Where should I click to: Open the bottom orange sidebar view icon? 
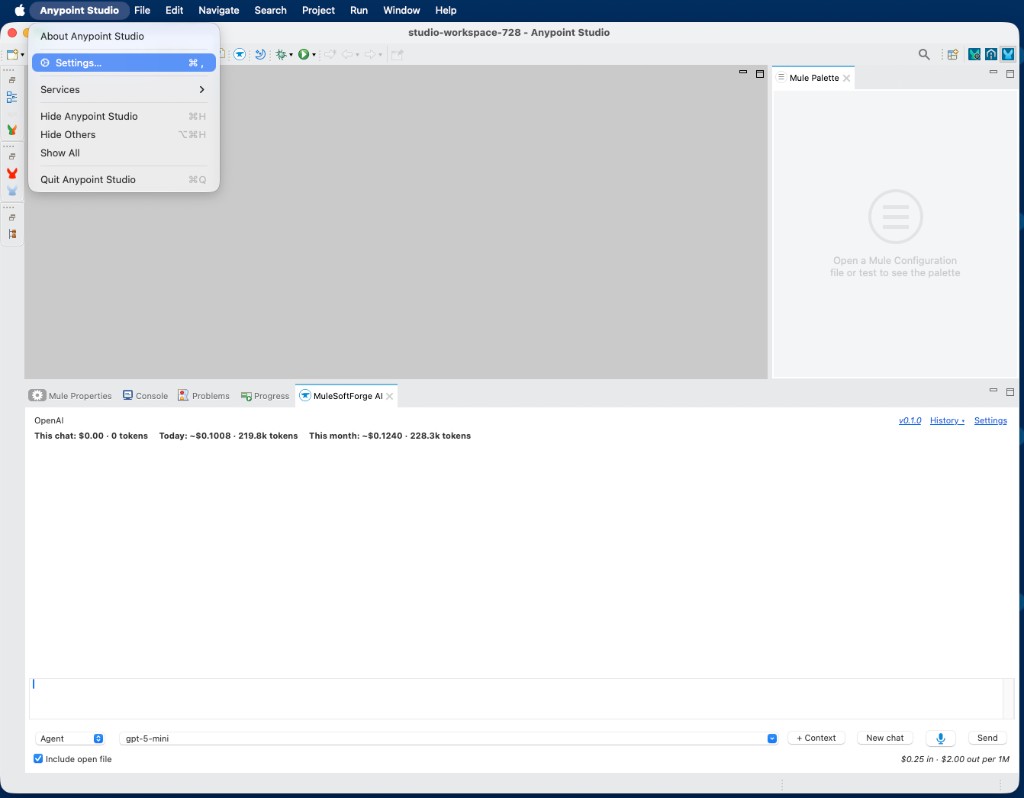pos(12,234)
